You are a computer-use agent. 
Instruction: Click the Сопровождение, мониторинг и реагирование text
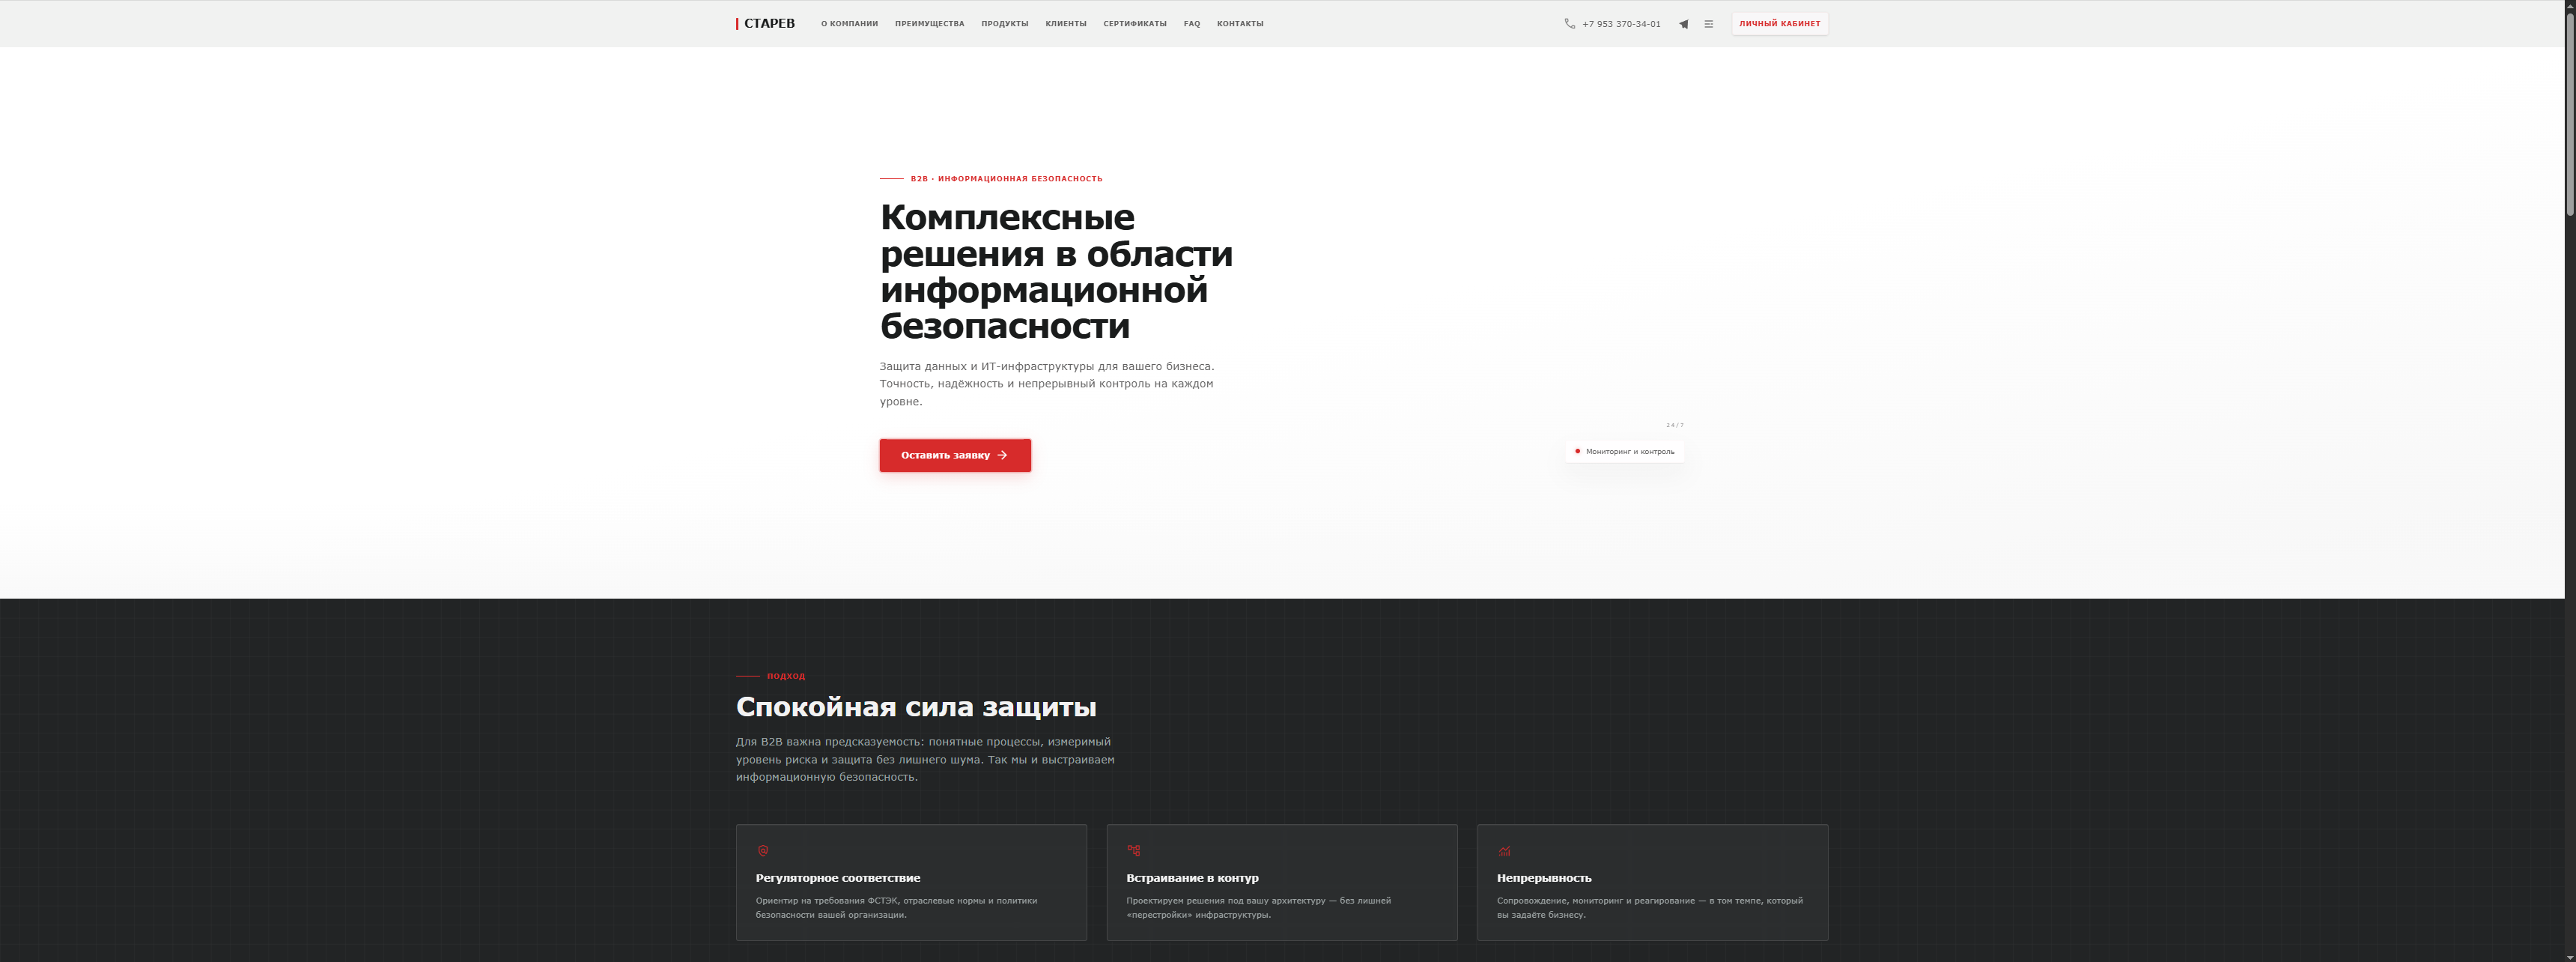1649,908
